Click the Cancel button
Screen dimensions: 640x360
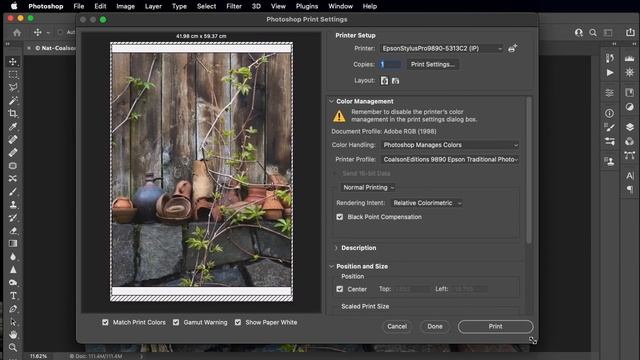pyautogui.click(x=397, y=327)
